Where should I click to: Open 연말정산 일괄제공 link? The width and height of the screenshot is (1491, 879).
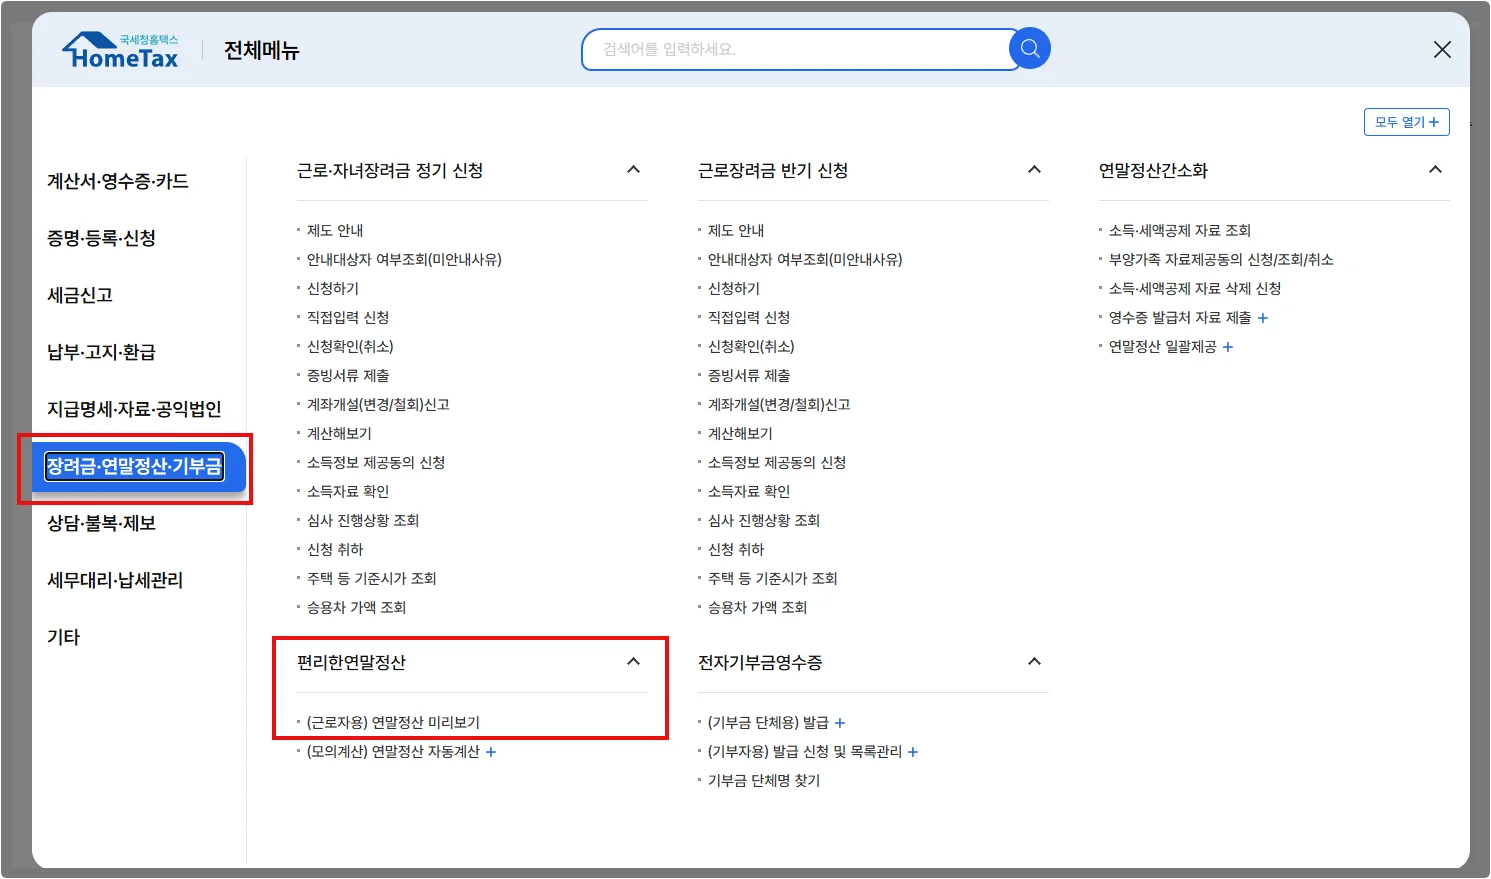(1163, 347)
